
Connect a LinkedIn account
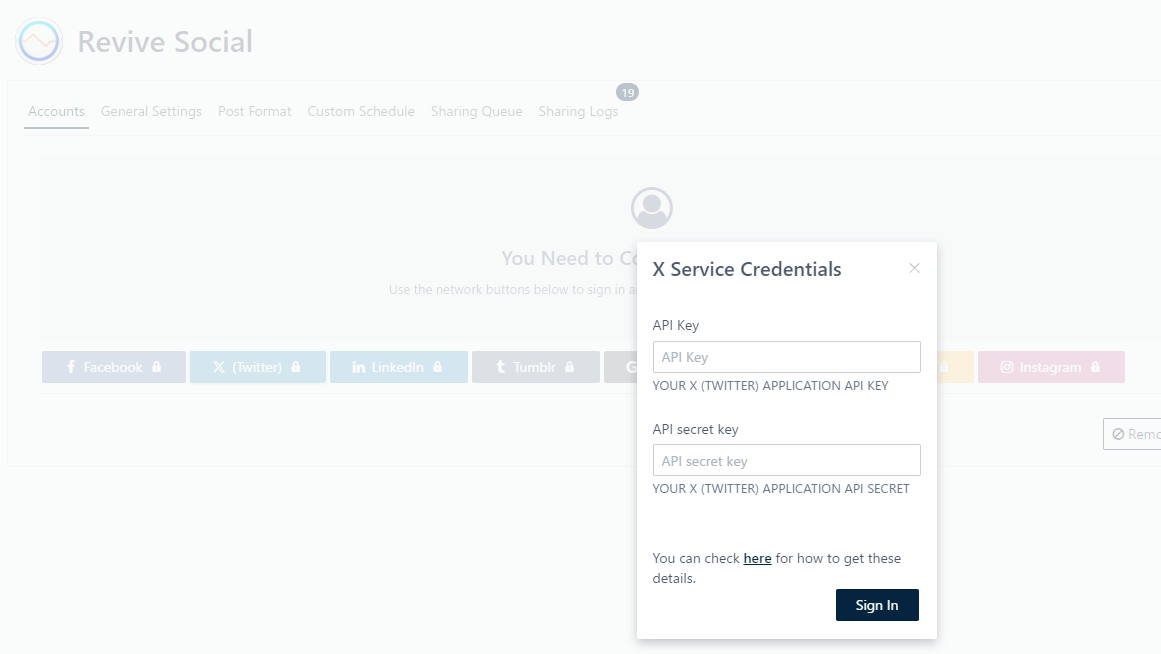[398, 367]
